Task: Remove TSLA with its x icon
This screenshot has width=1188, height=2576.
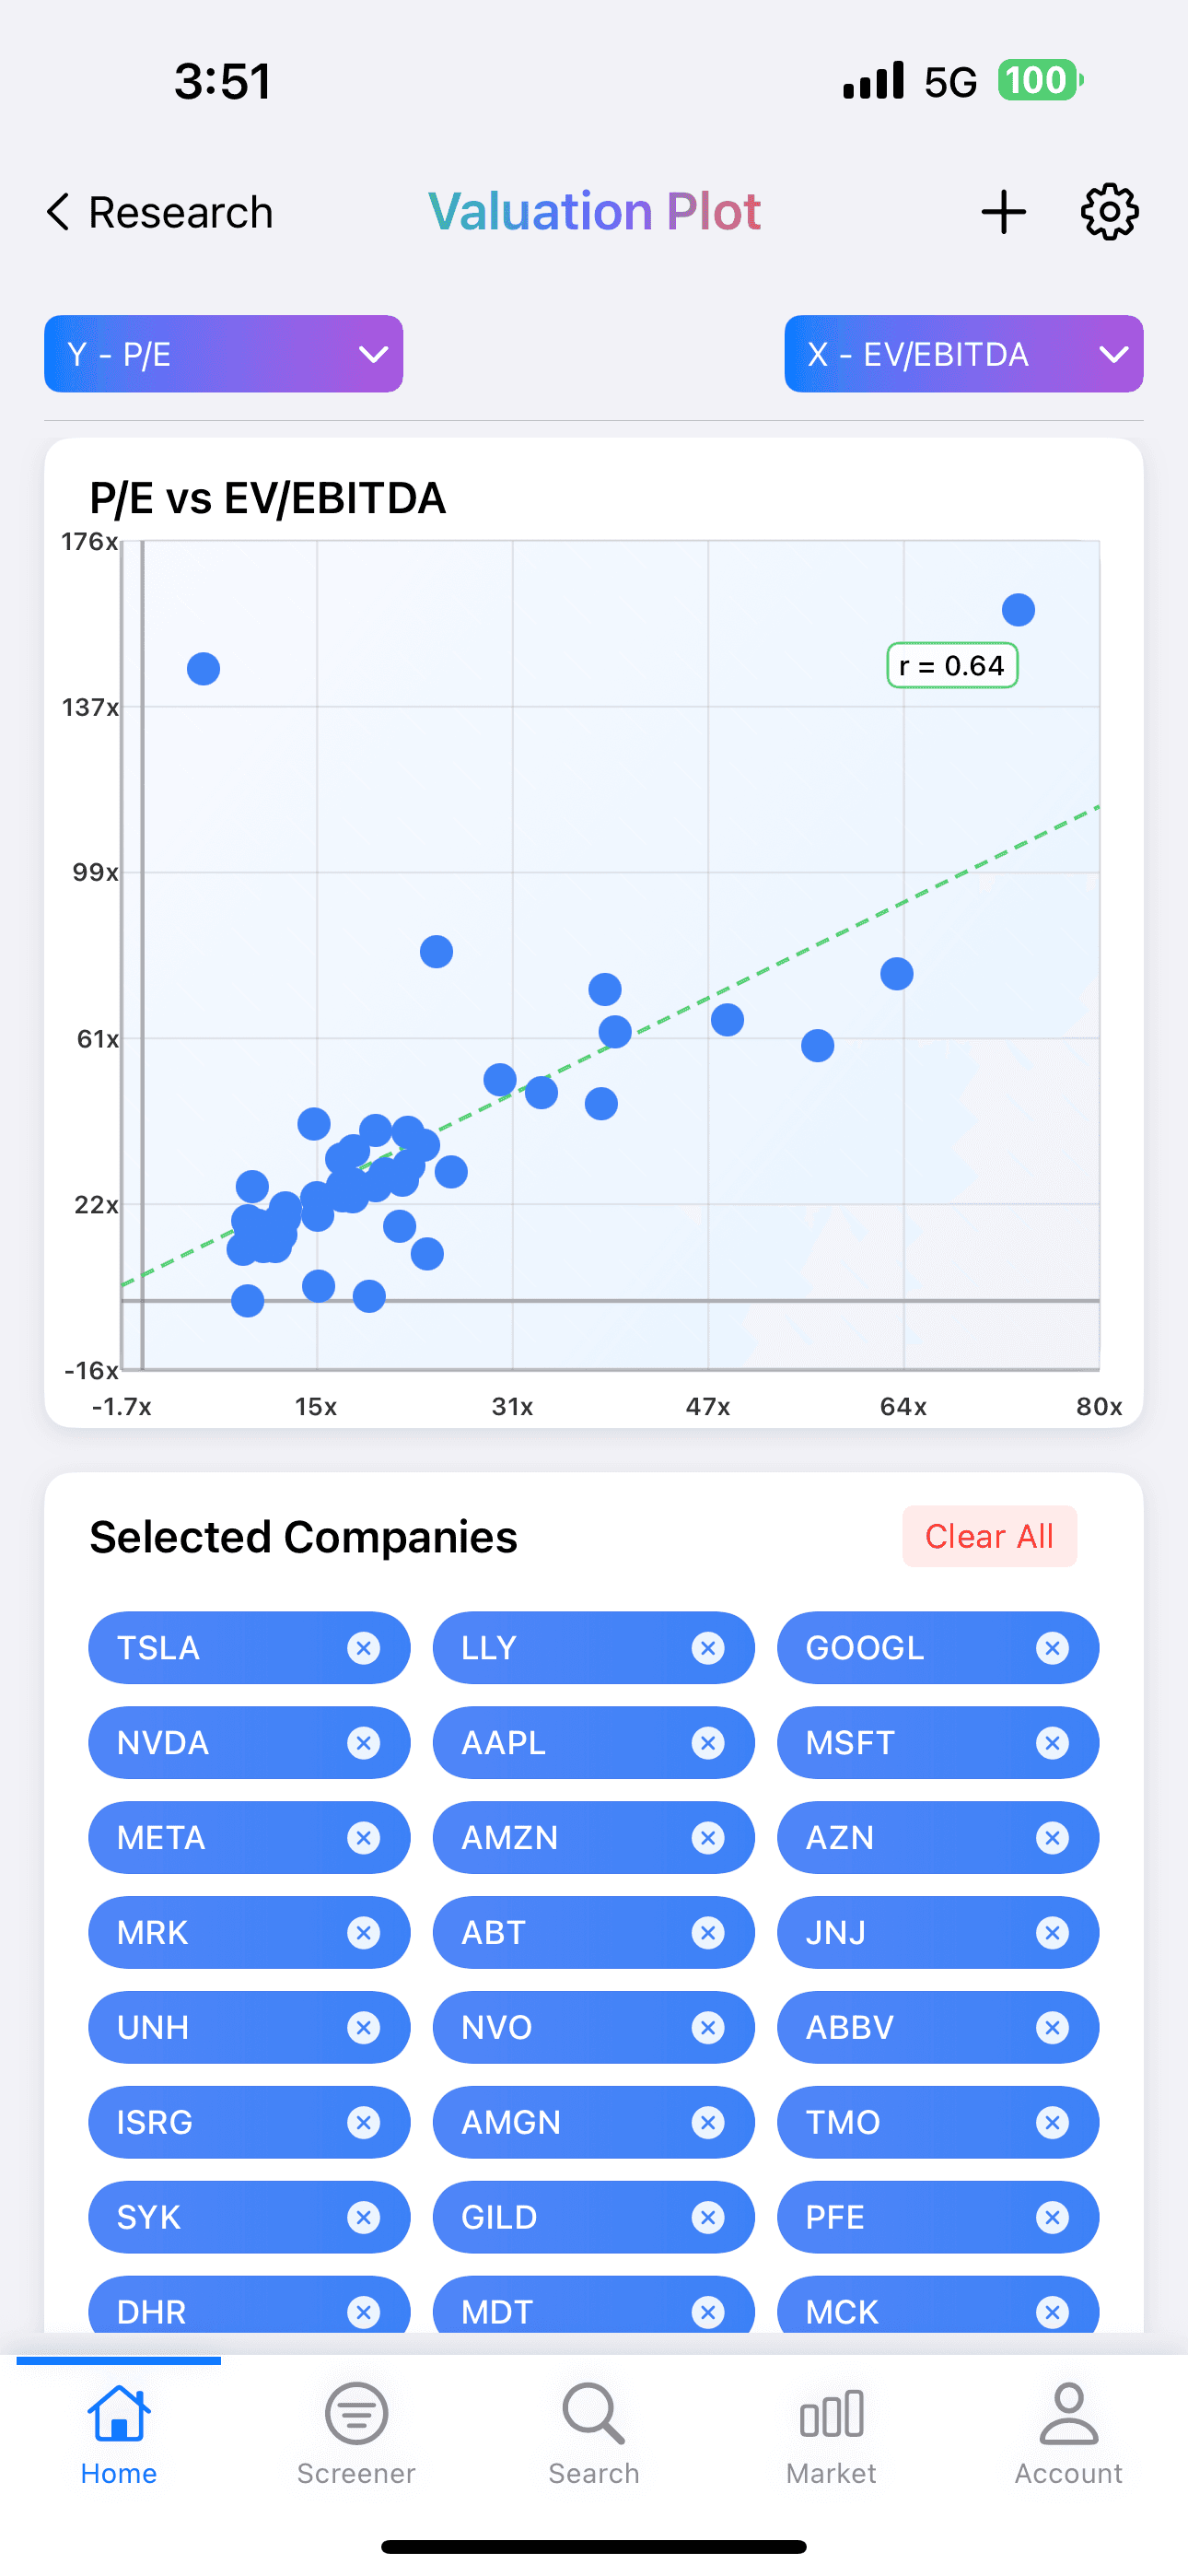Action: click(x=363, y=1648)
